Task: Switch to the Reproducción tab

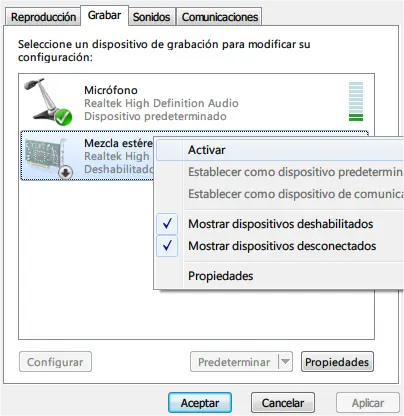Action: [43, 17]
